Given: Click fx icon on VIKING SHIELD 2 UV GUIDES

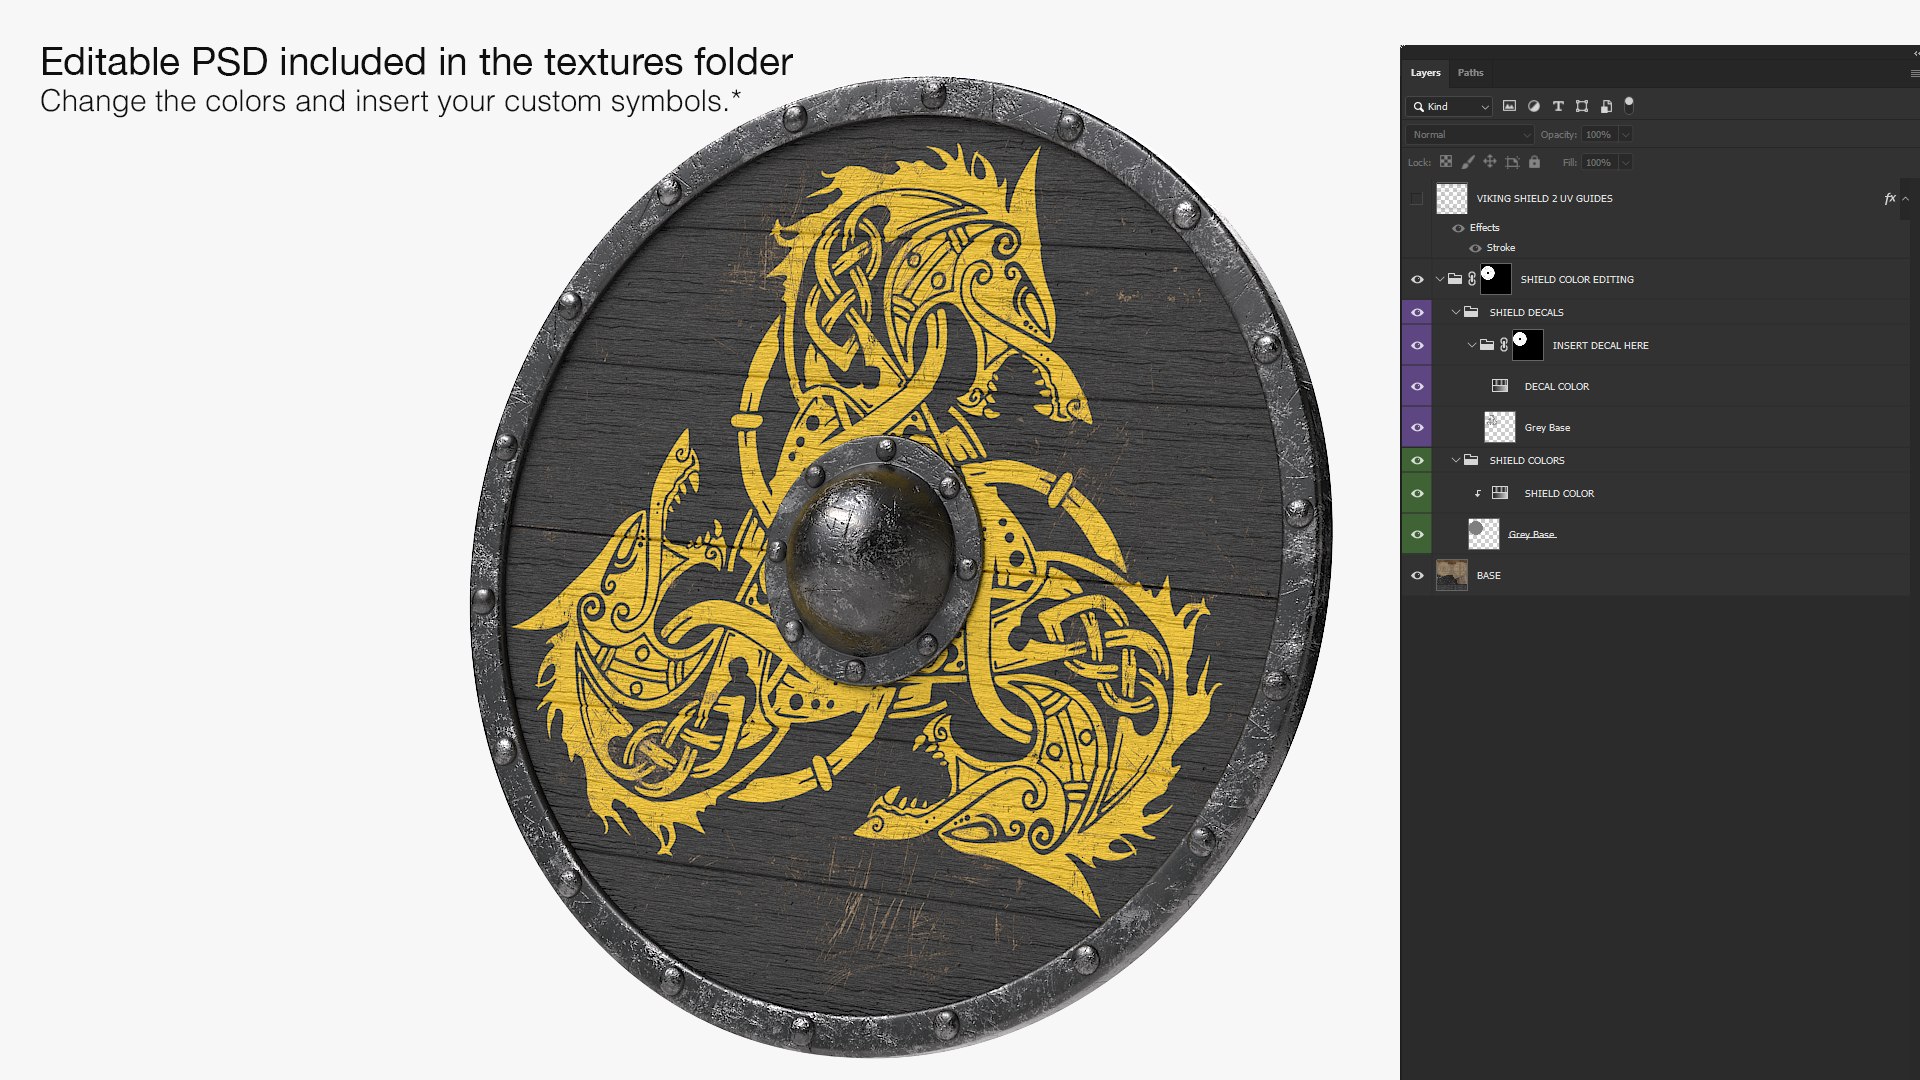Looking at the screenshot, I should [x=1889, y=198].
